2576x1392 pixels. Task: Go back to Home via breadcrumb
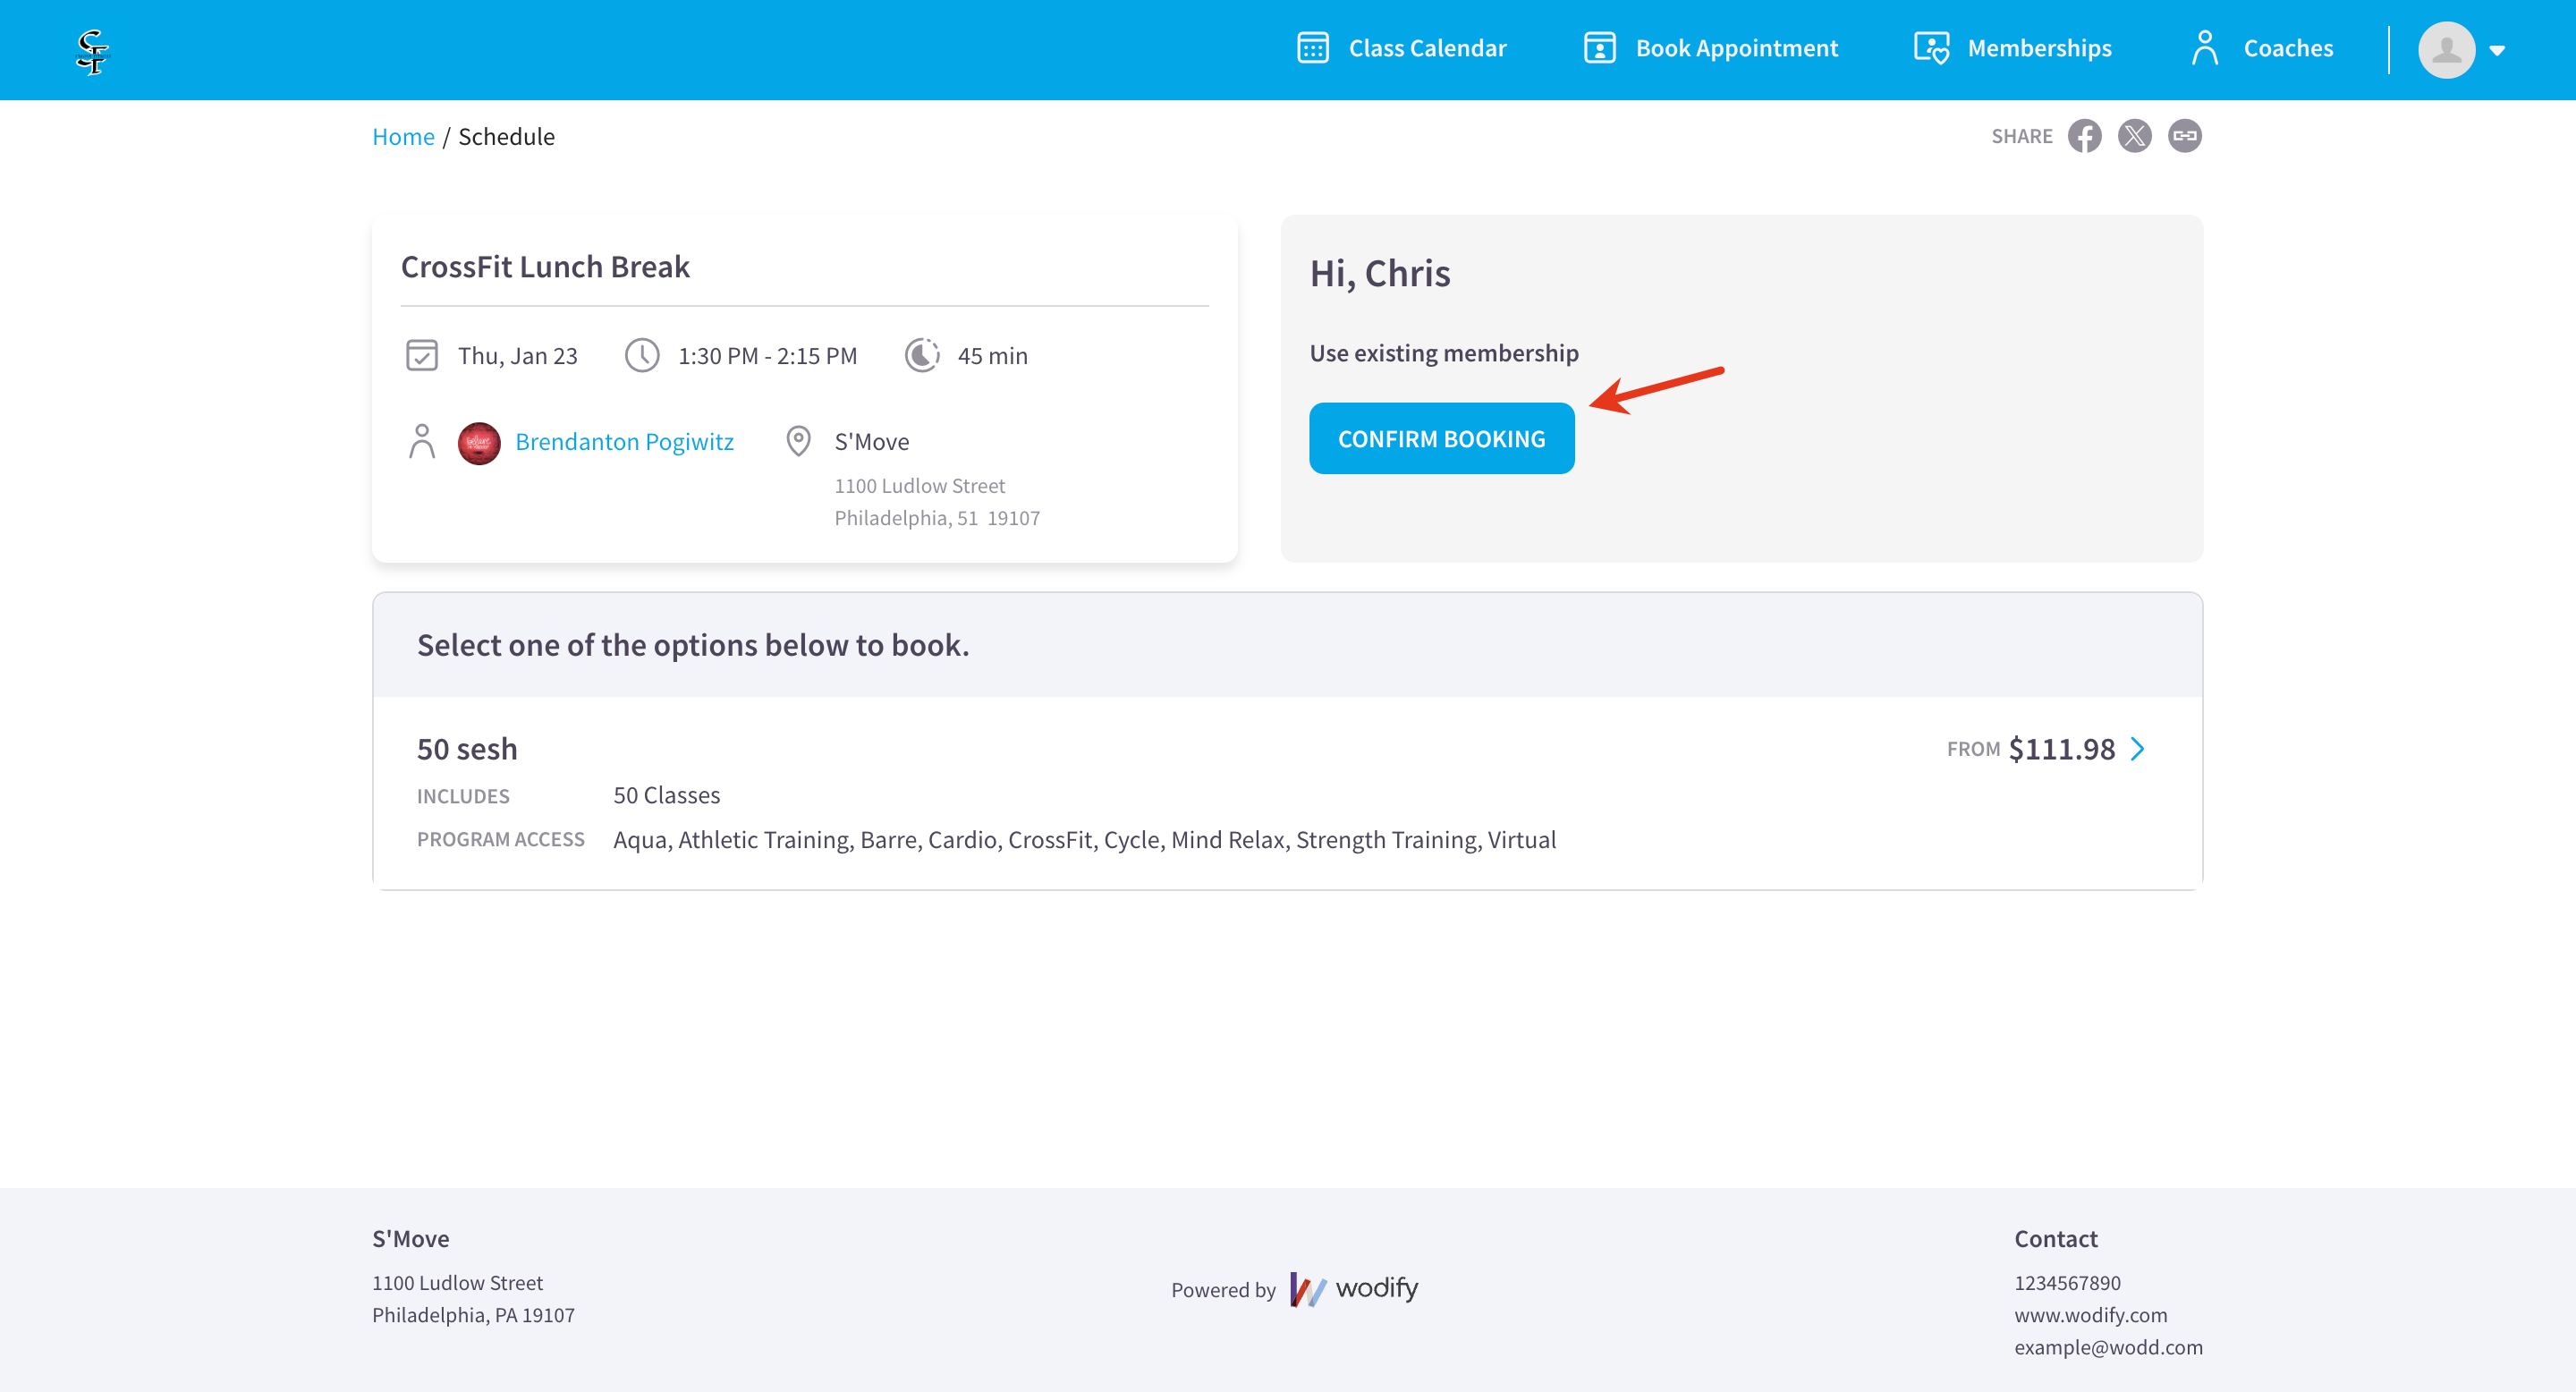(x=403, y=136)
